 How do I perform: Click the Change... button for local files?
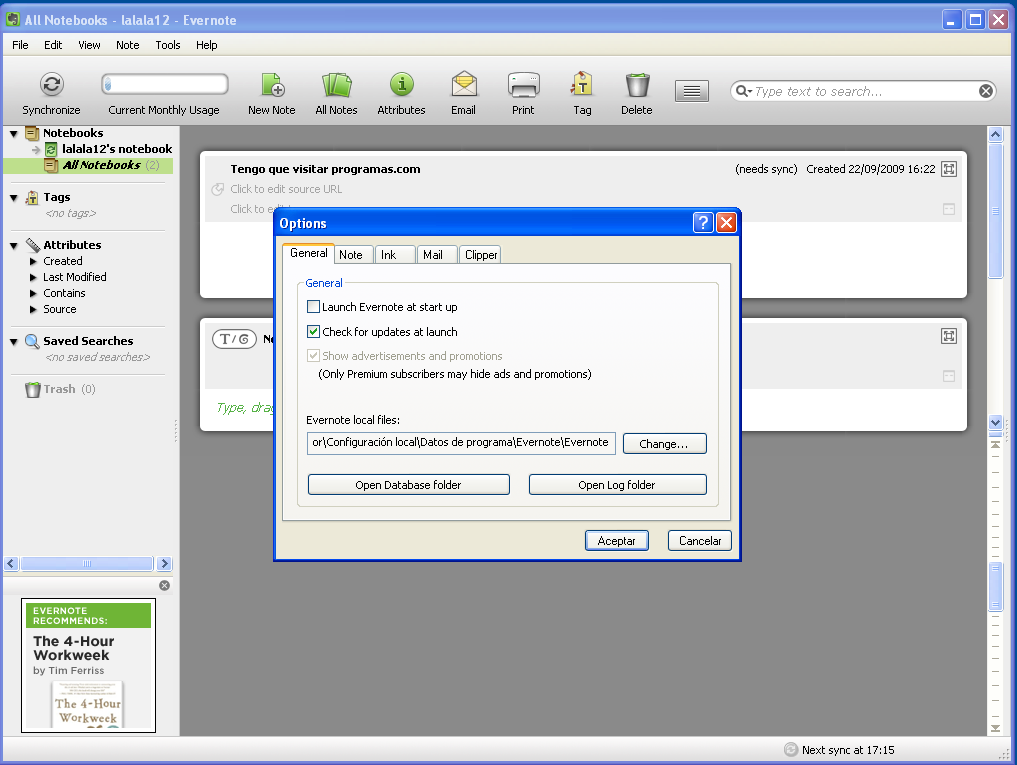point(664,444)
